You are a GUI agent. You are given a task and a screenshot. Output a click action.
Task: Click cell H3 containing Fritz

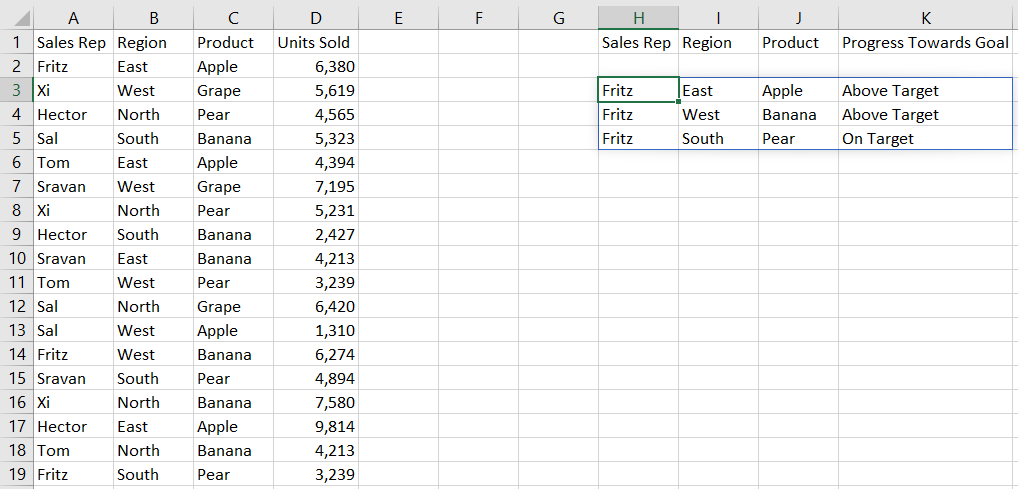pos(638,91)
